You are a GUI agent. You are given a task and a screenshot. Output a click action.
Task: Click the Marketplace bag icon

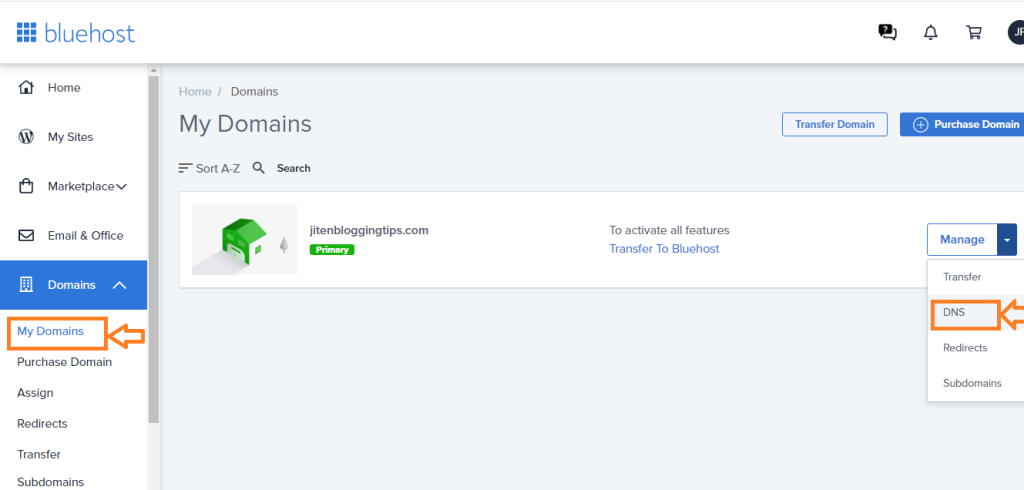(26, 186)
